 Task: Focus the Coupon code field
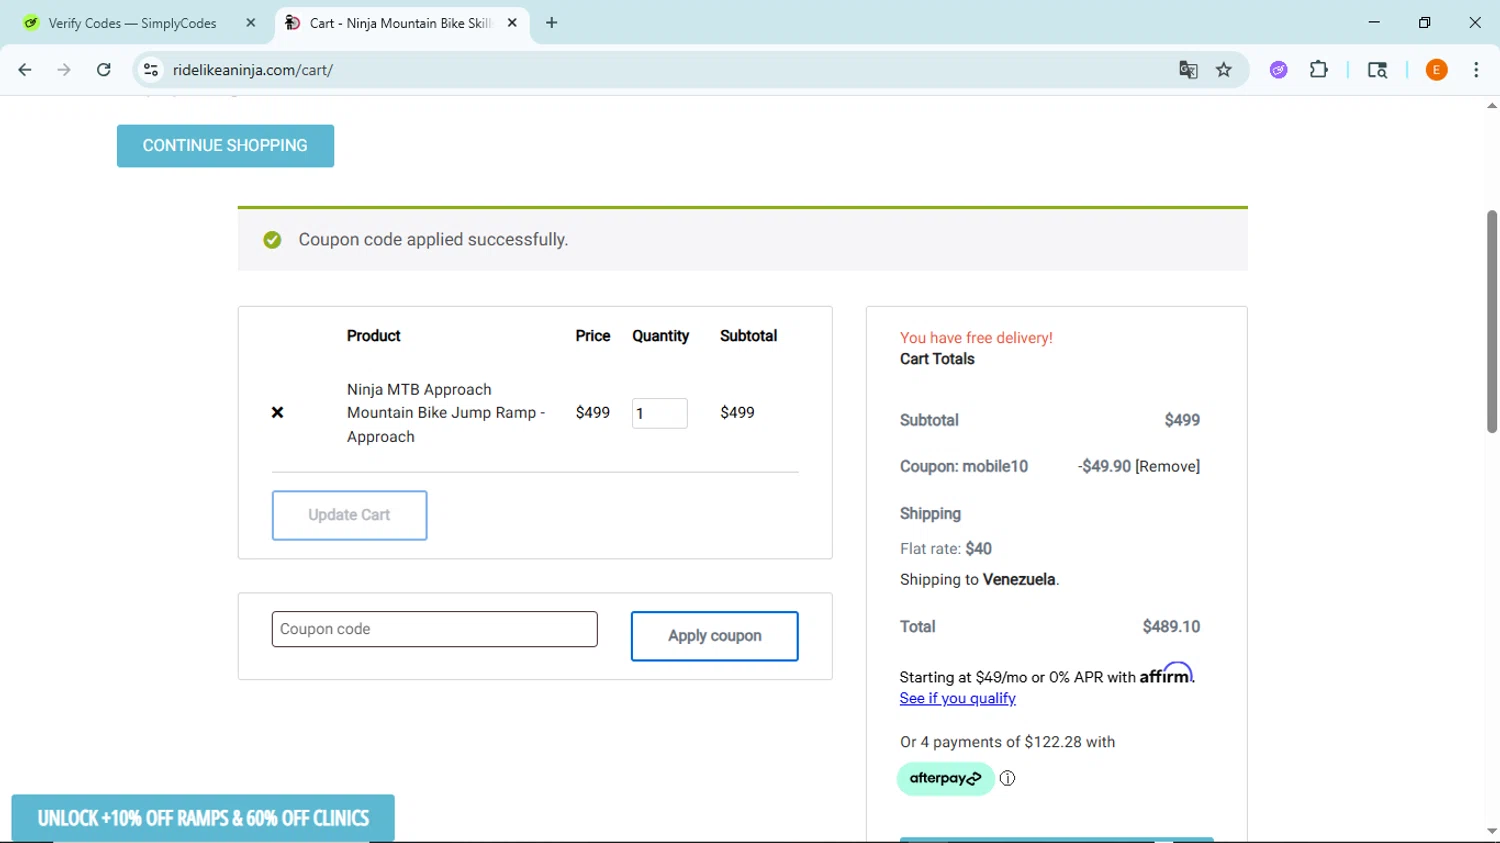[x=434, y=629]
